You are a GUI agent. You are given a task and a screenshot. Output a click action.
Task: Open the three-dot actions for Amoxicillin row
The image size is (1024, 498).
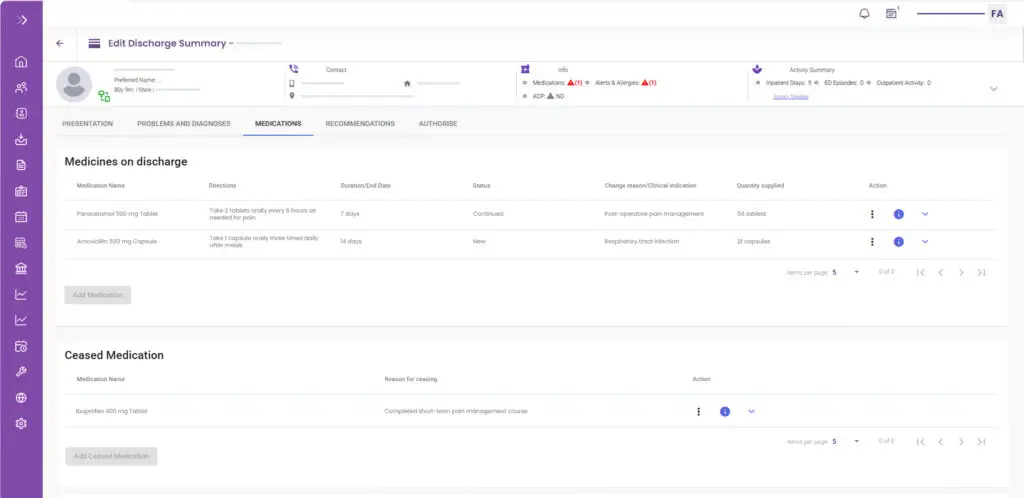click(872, 241)
